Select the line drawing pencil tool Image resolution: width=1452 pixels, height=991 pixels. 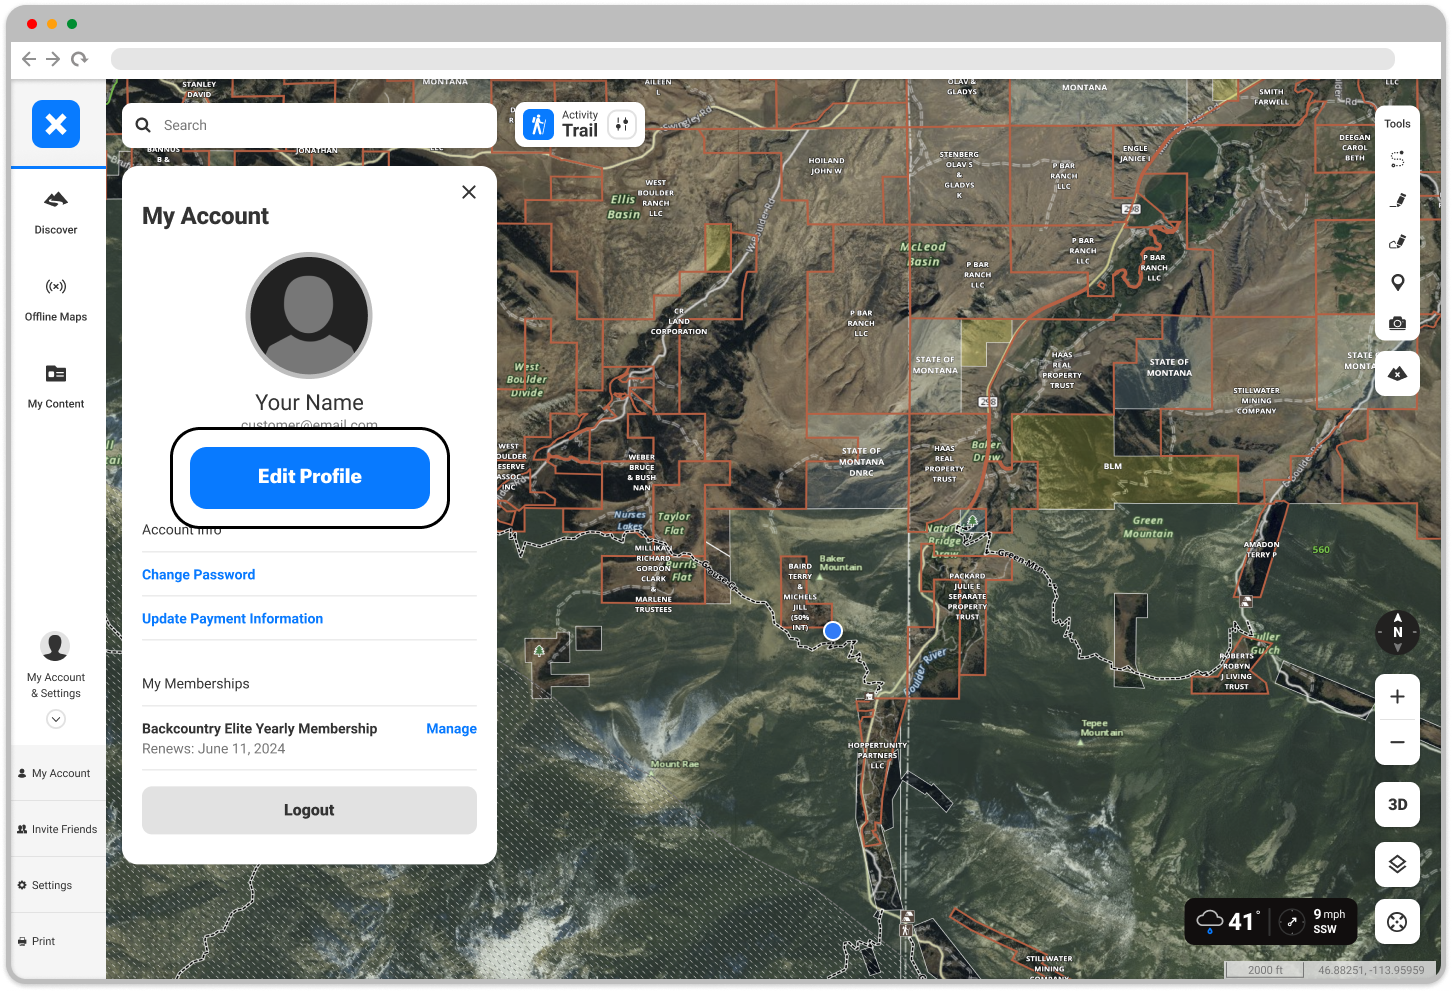(1397, 200)
